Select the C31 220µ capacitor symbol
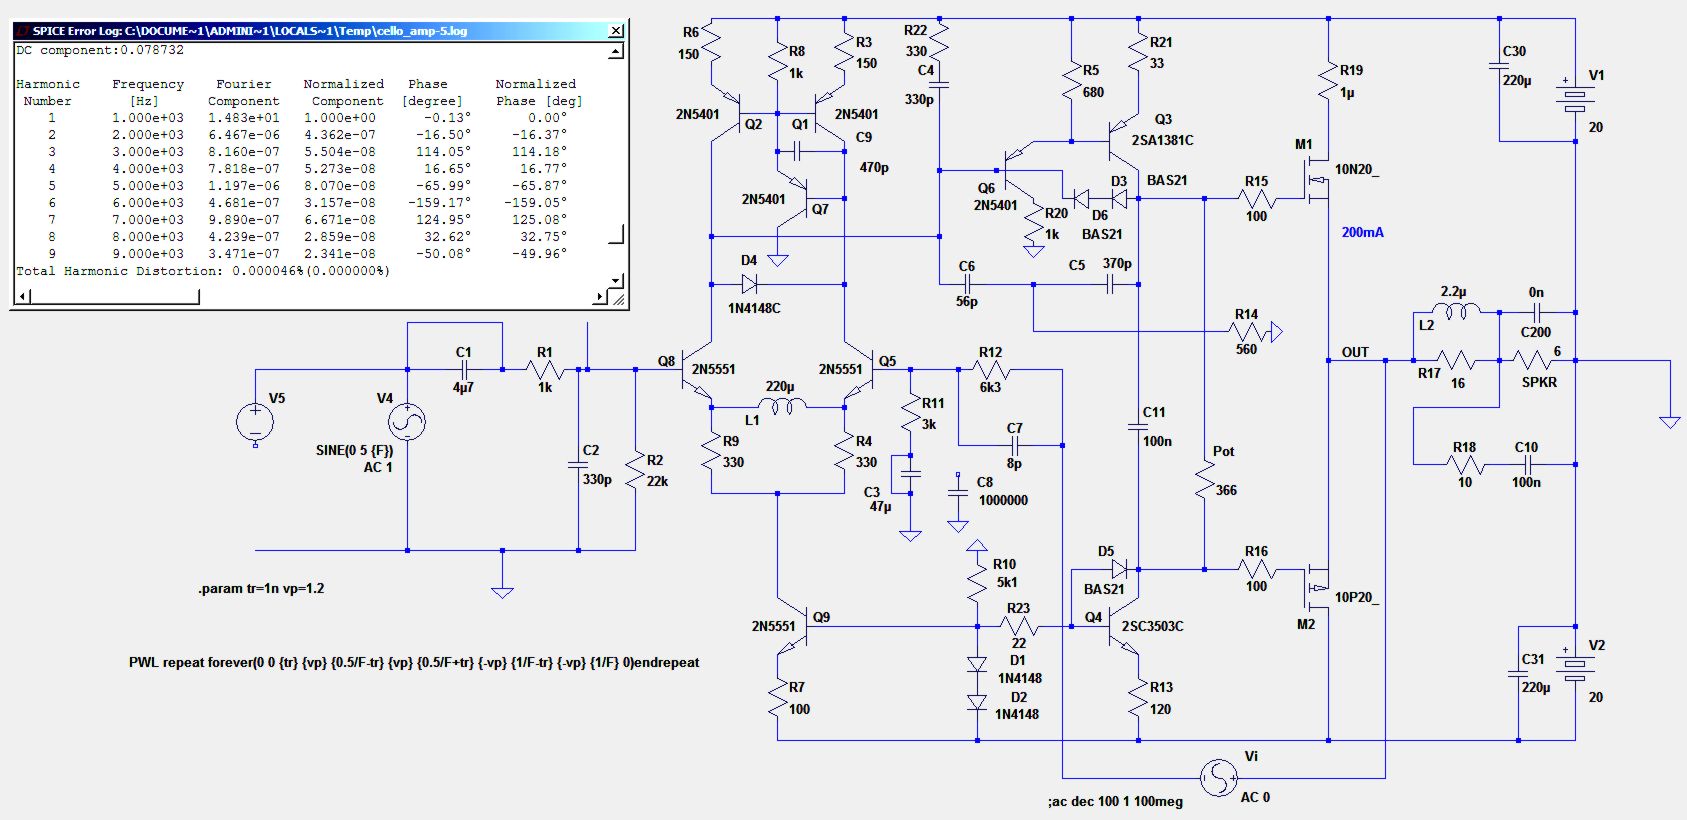Viewport: 1687px width, 820px height. (x=1518, y=676)
